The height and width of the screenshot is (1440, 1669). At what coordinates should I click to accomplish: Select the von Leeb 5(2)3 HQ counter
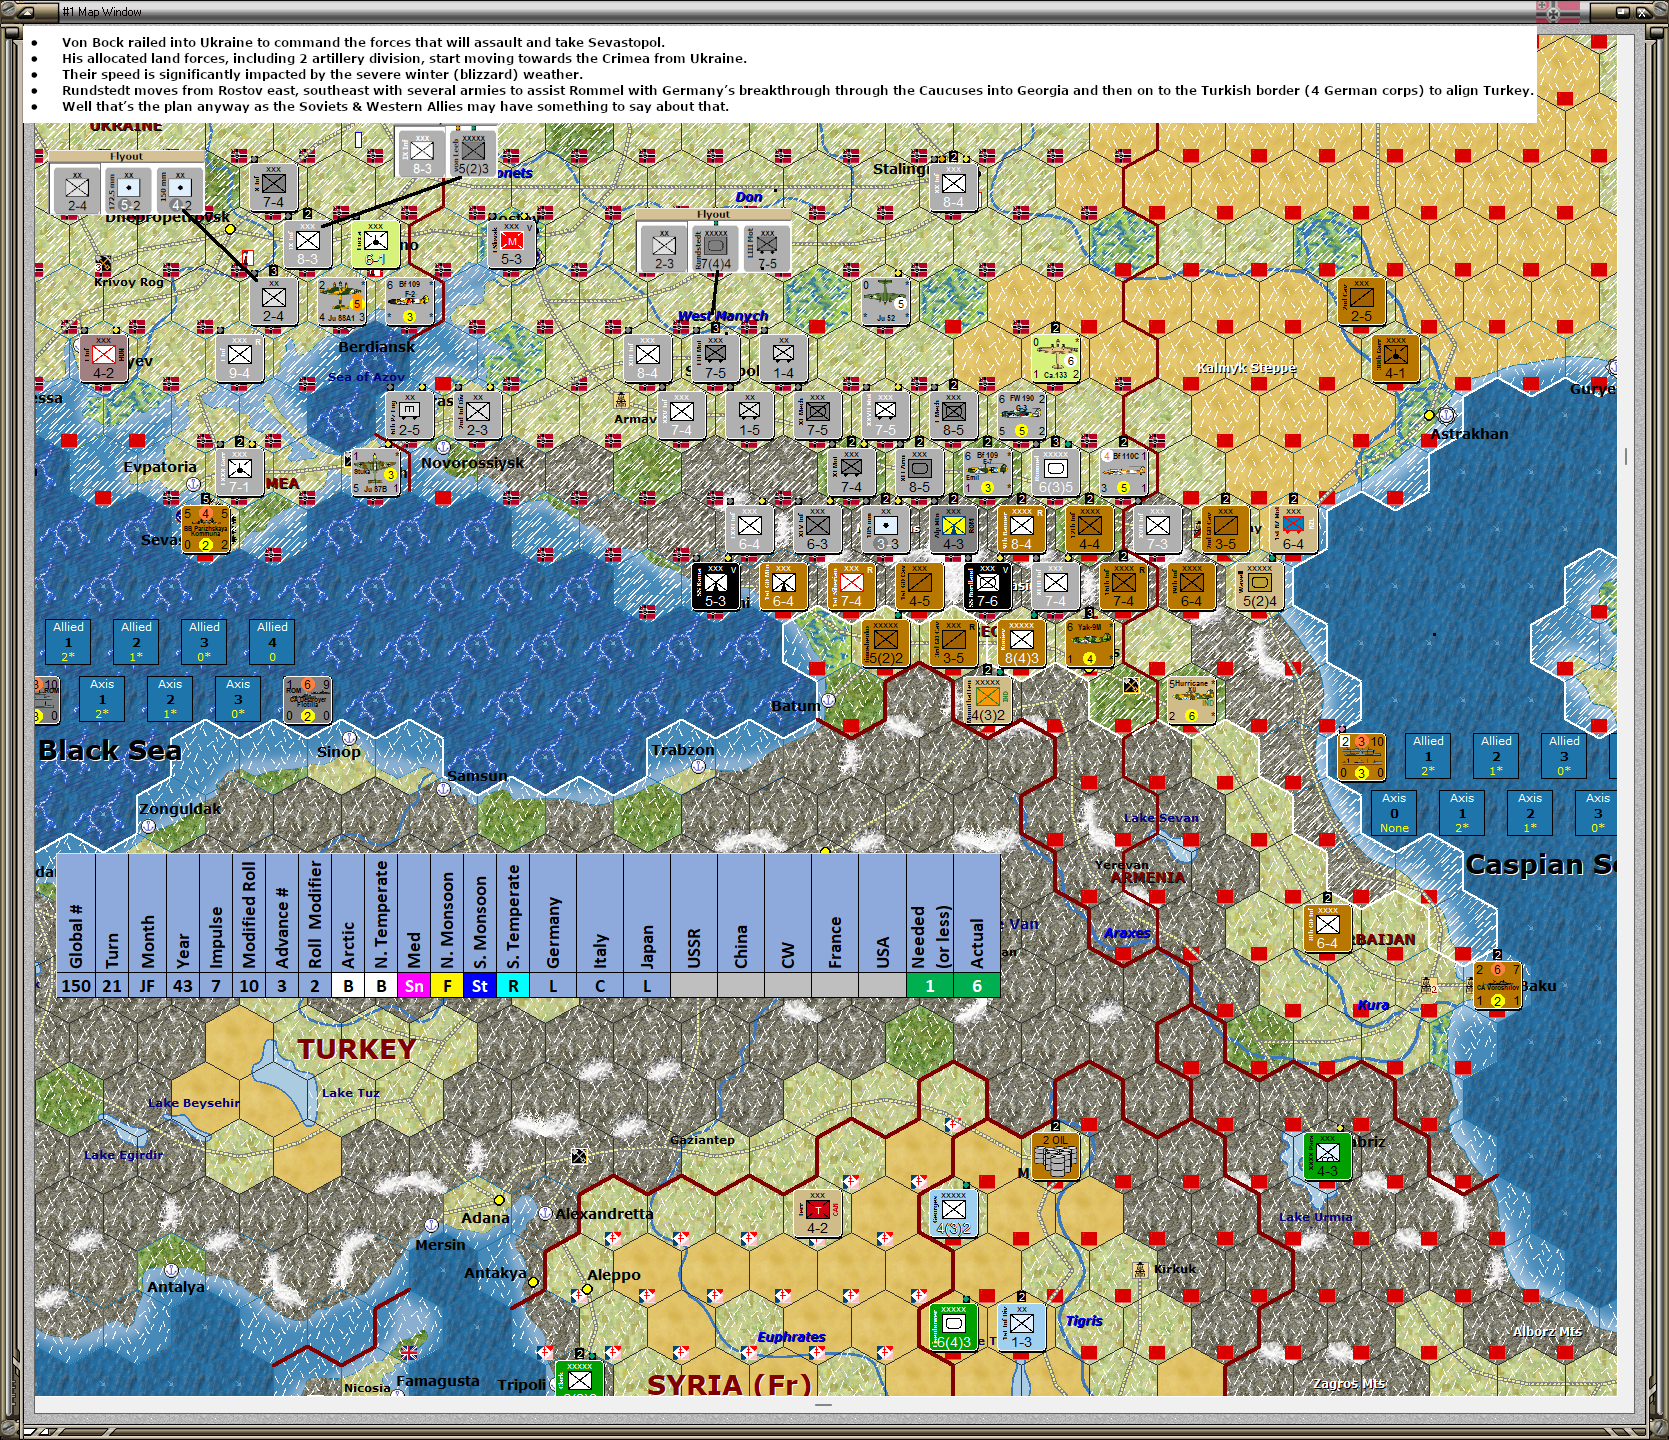pyautogui.click(x=473, y=153)
